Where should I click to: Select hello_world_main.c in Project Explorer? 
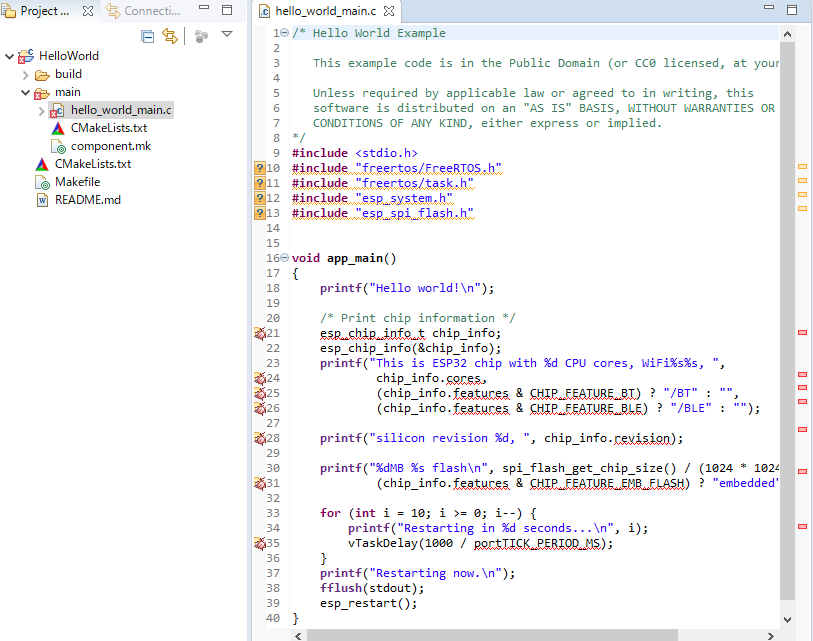tap(121, 110)
